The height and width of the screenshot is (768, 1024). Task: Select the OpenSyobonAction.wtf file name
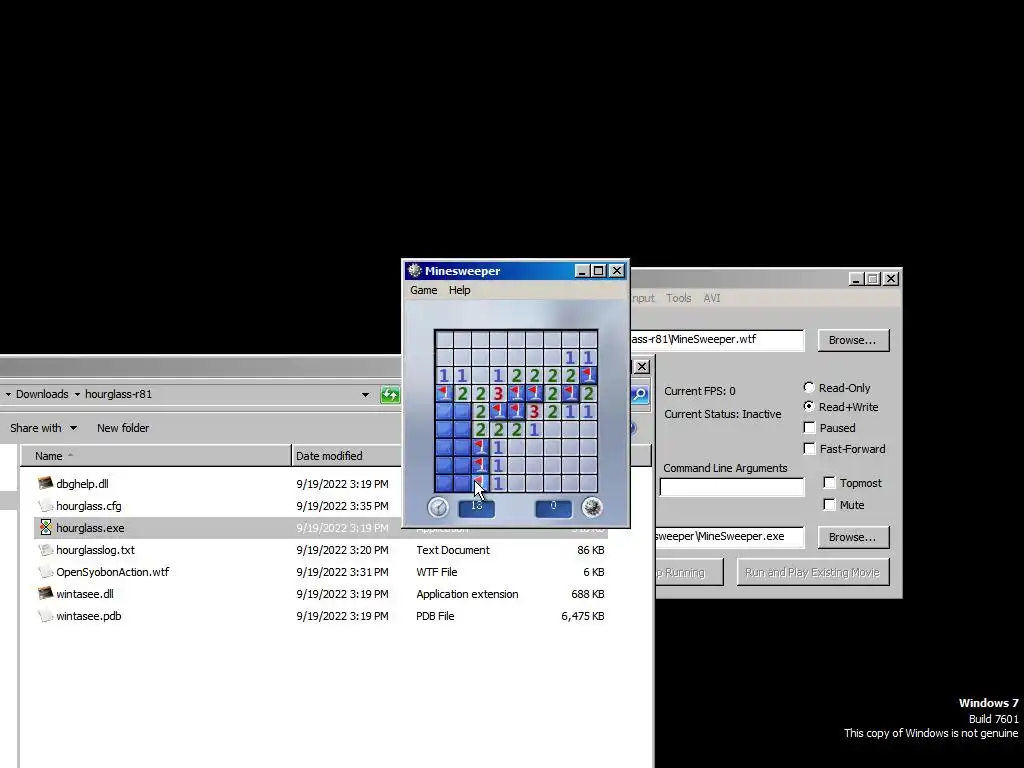pos(112,571)
